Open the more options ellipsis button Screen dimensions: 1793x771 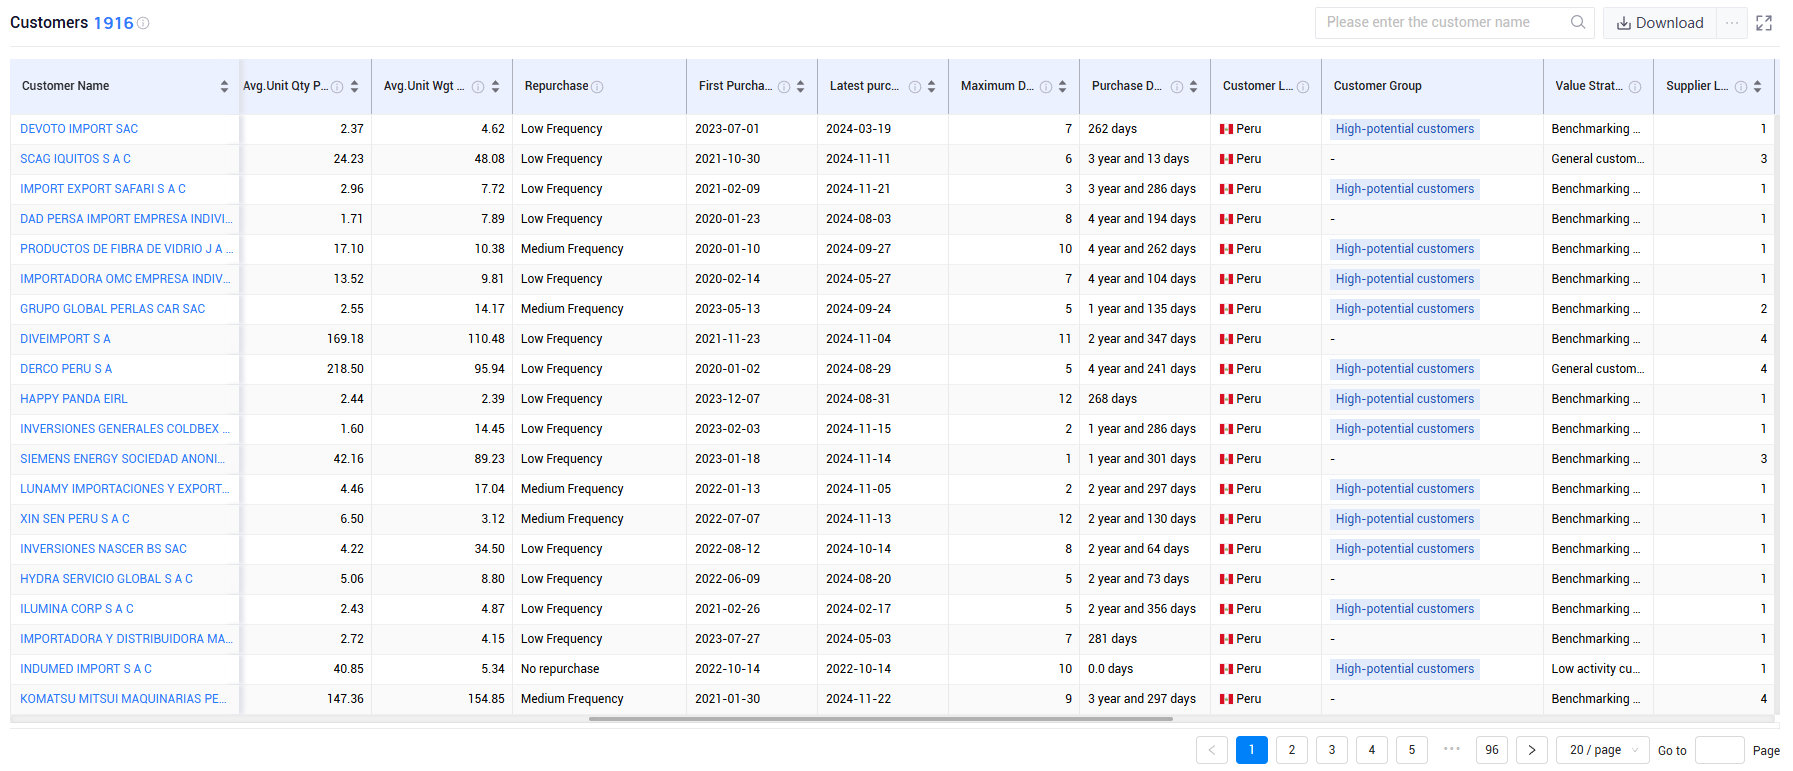(x=1732, y=23)
